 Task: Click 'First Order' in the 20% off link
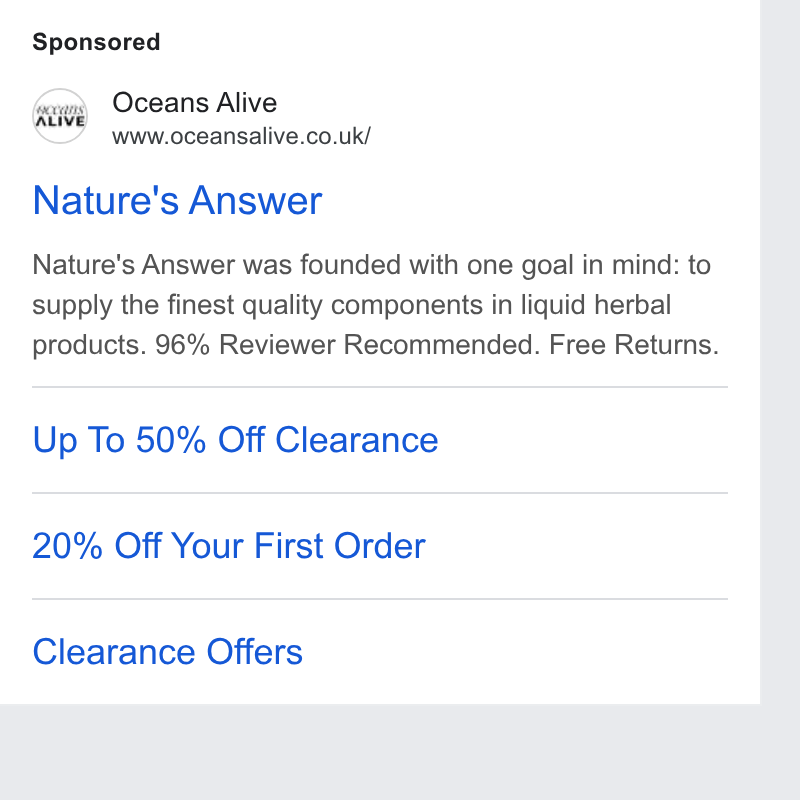340,546
